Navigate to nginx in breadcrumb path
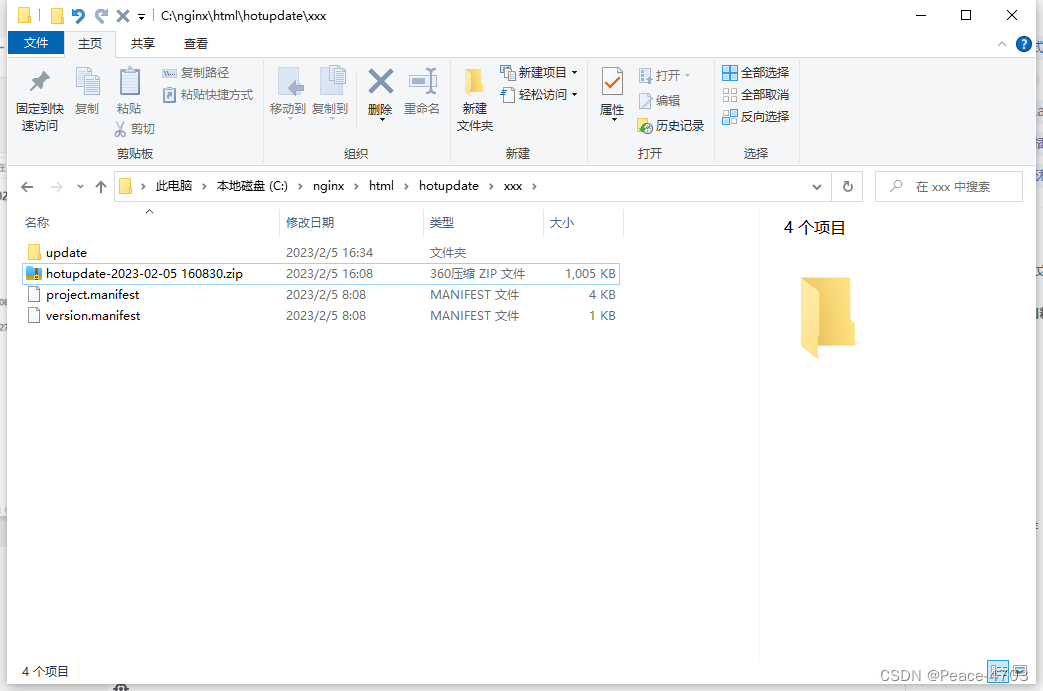Screen dimensions: 1043x691 coord(329,186)
